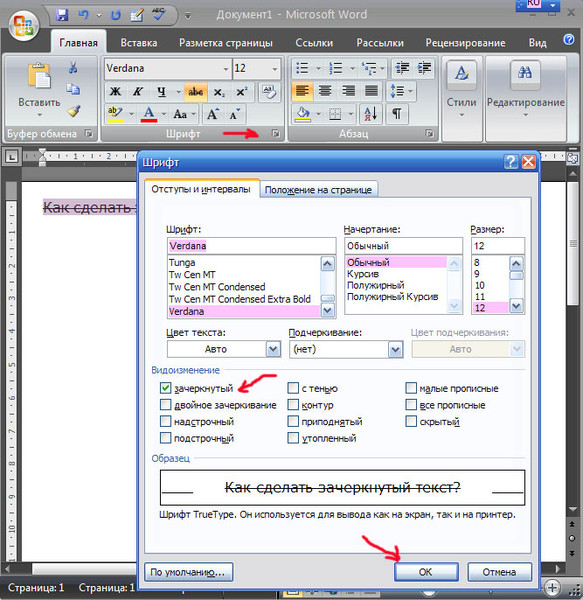Viewport: 583px width, 600px height.
Task: Run spelling check from quick access toolbar
Action: (x=158, y=15)
